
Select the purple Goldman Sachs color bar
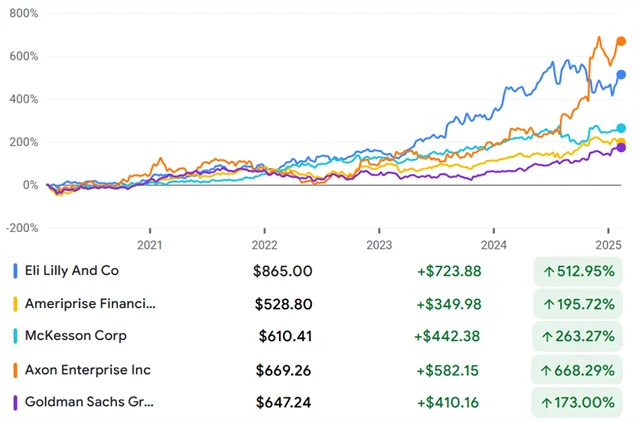coord(14,404)
